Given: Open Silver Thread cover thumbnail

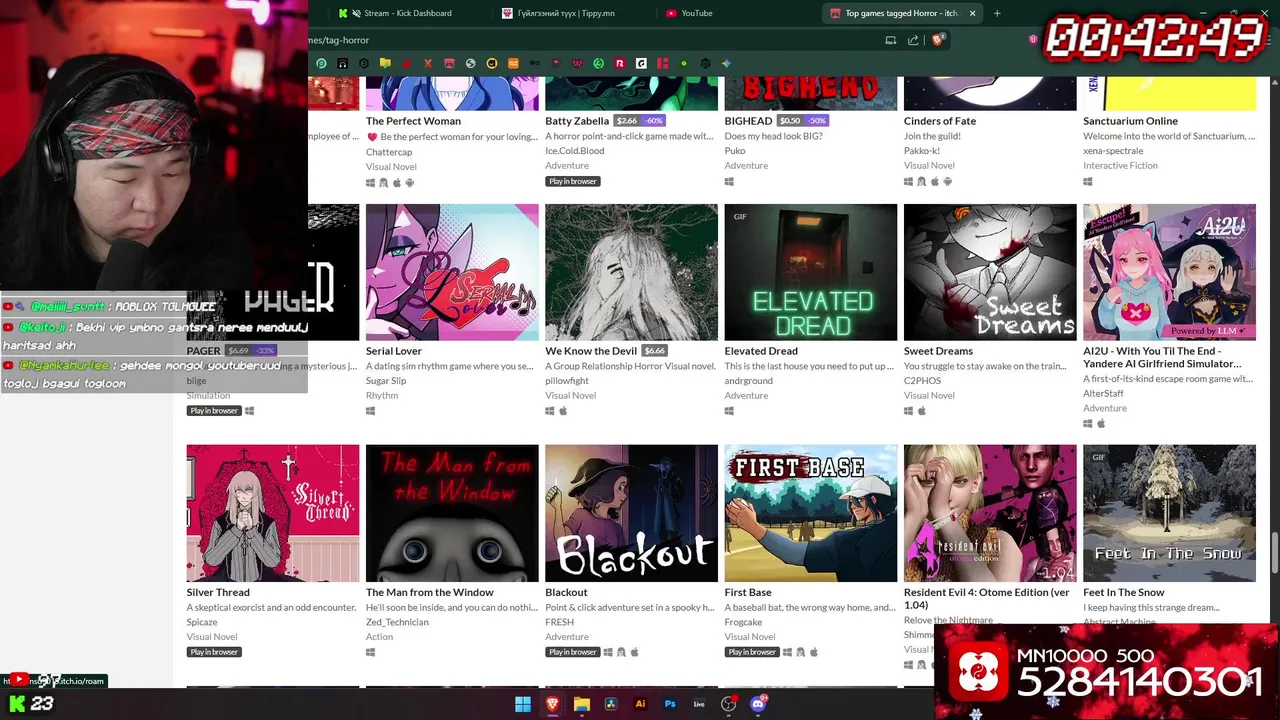Looking at the screenshot, I should [x=273, y=513].
